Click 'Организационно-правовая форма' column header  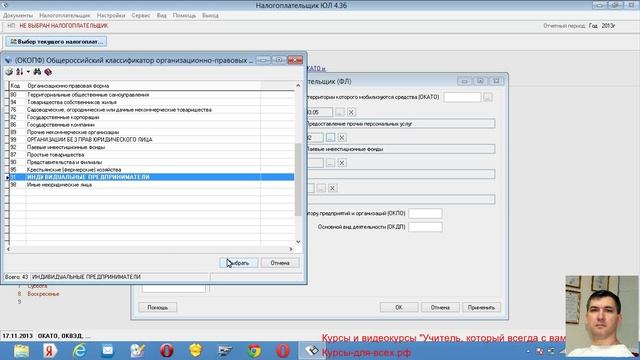click(143, 86)
